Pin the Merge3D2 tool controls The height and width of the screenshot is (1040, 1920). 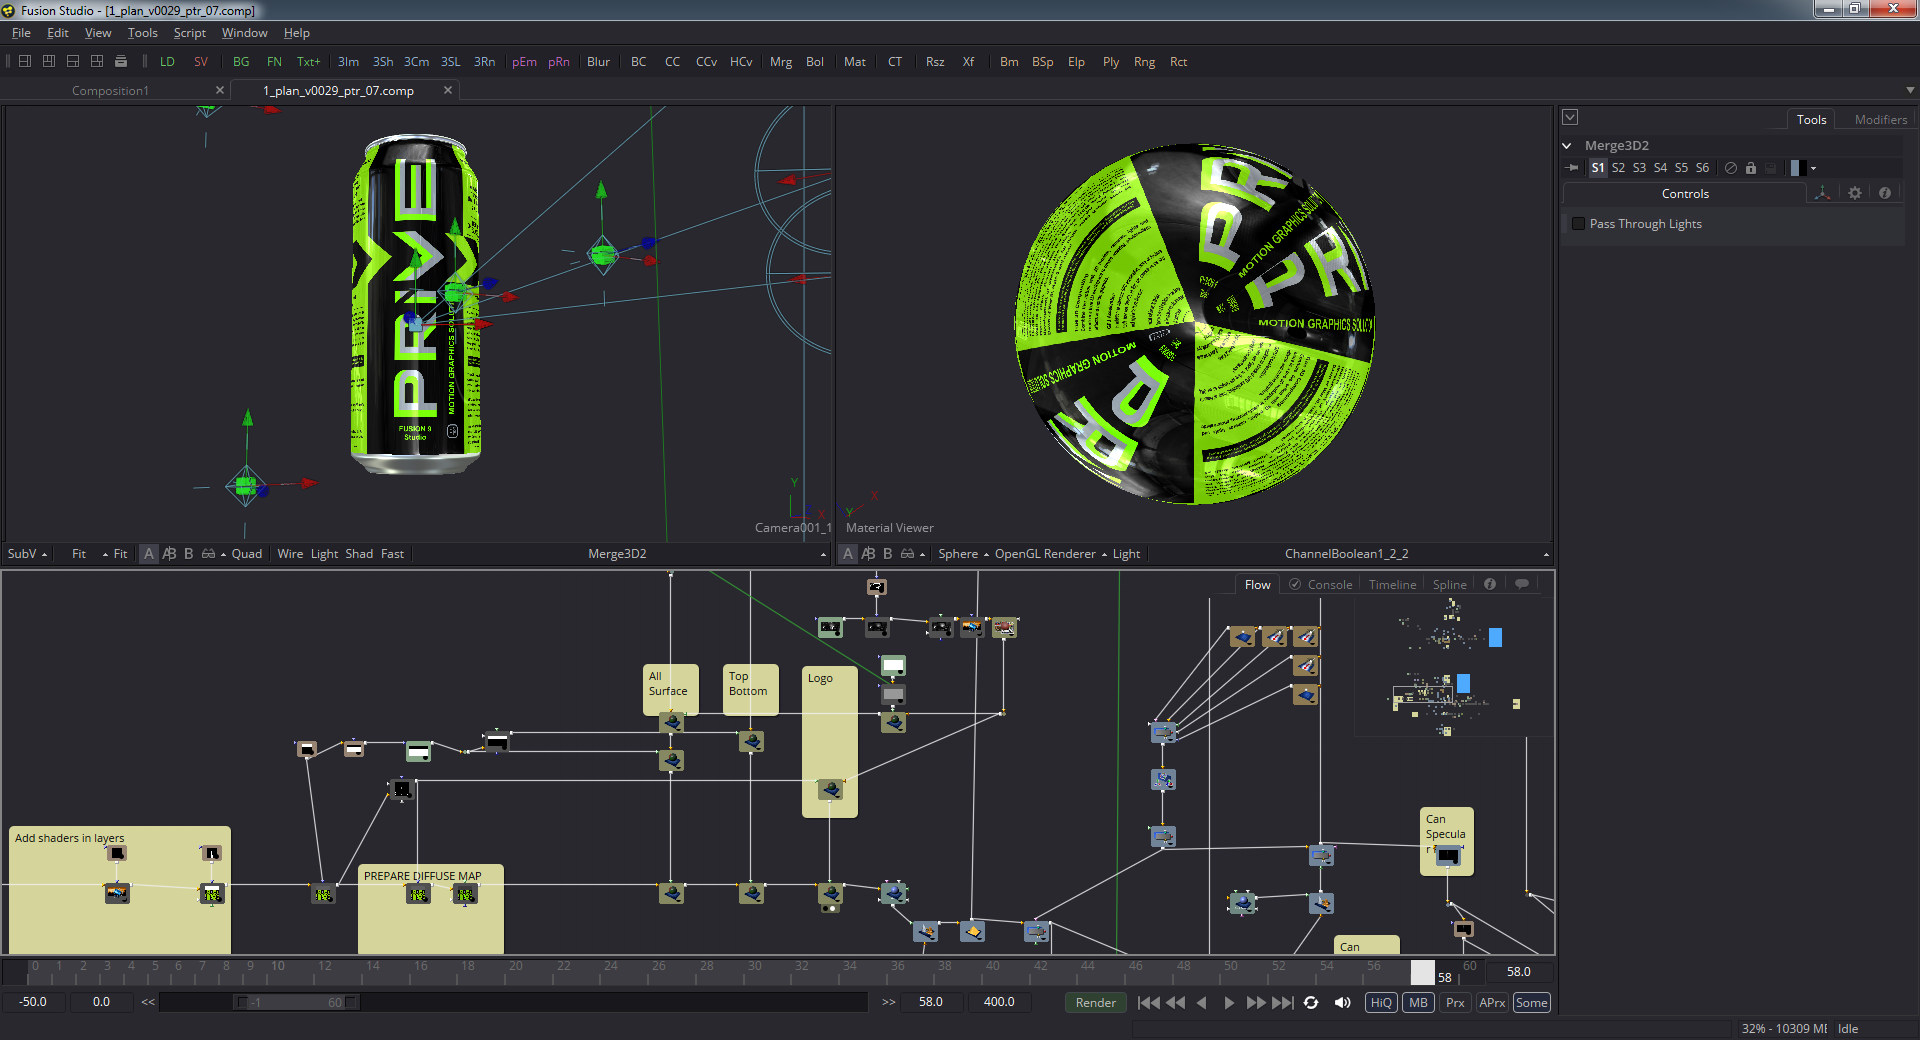click(x=1573, y=168)
